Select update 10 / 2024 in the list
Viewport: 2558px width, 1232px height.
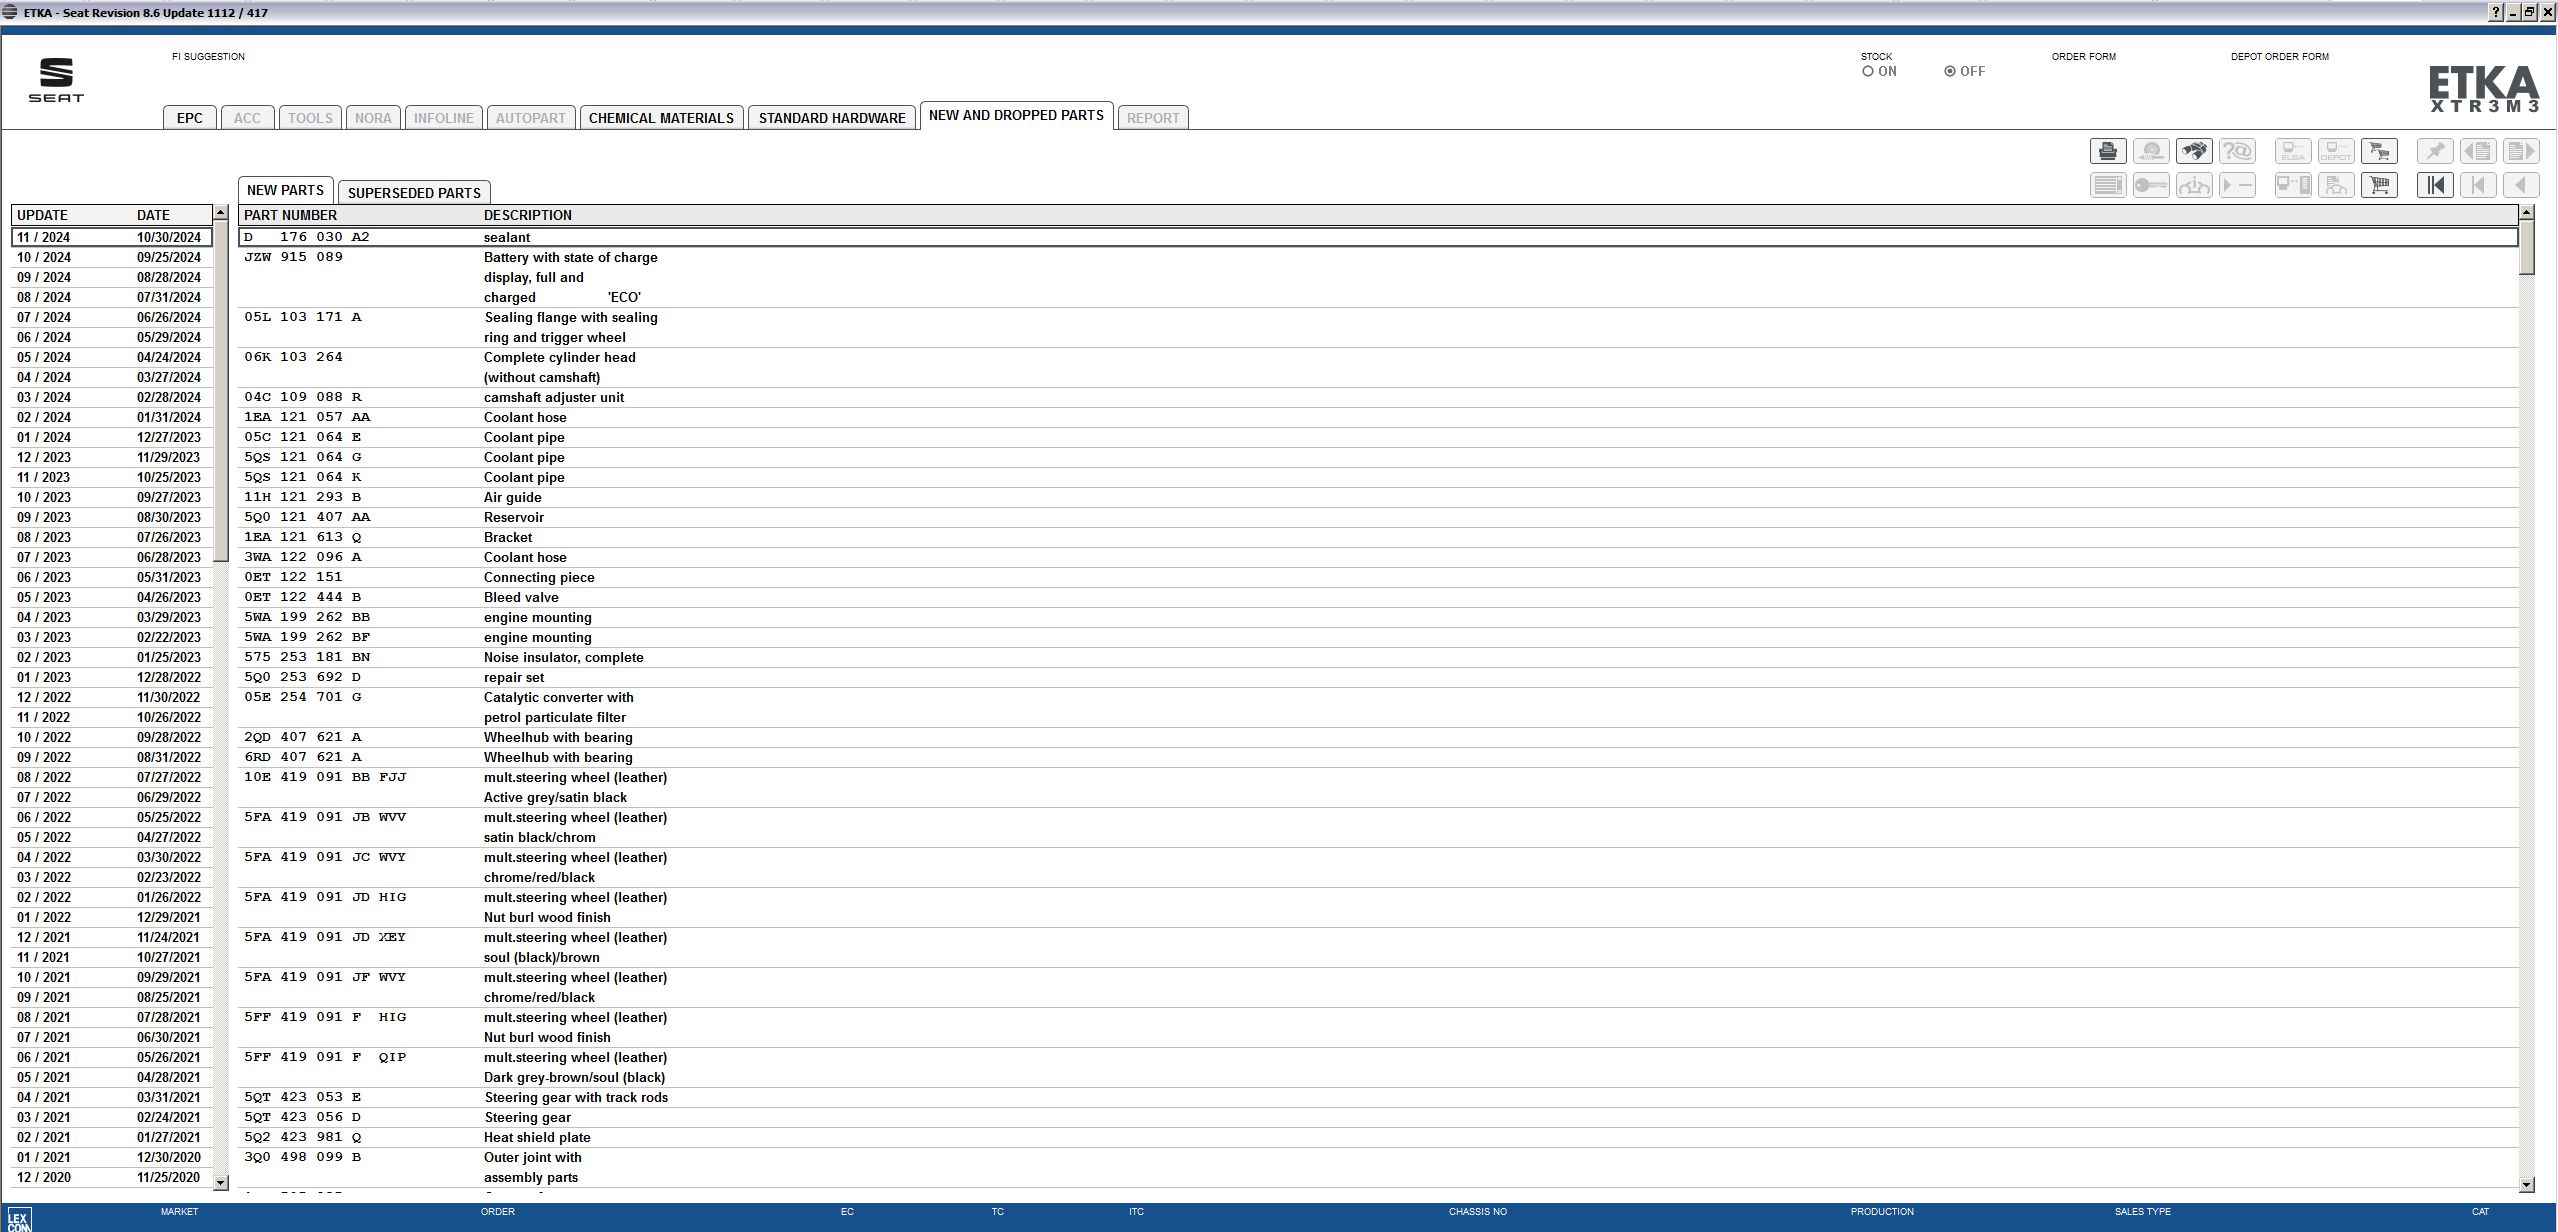coord(100,257)
